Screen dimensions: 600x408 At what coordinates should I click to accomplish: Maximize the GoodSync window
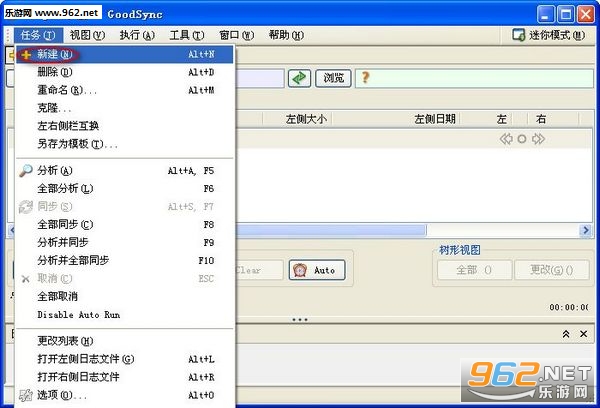click(x=566, y=15)
